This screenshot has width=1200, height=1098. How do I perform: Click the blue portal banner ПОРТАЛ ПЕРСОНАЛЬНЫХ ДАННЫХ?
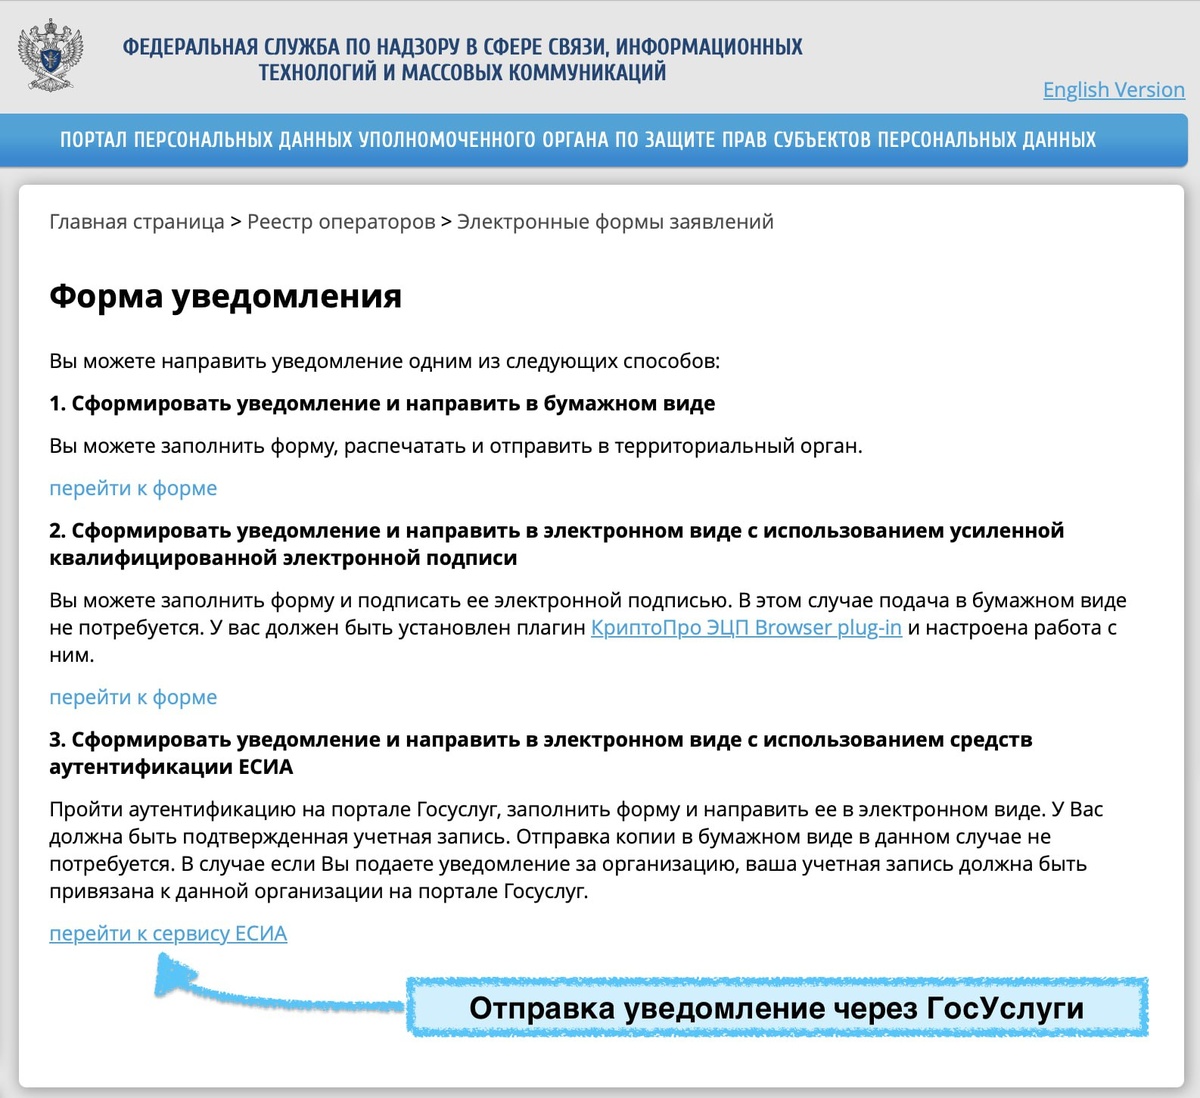593,140
